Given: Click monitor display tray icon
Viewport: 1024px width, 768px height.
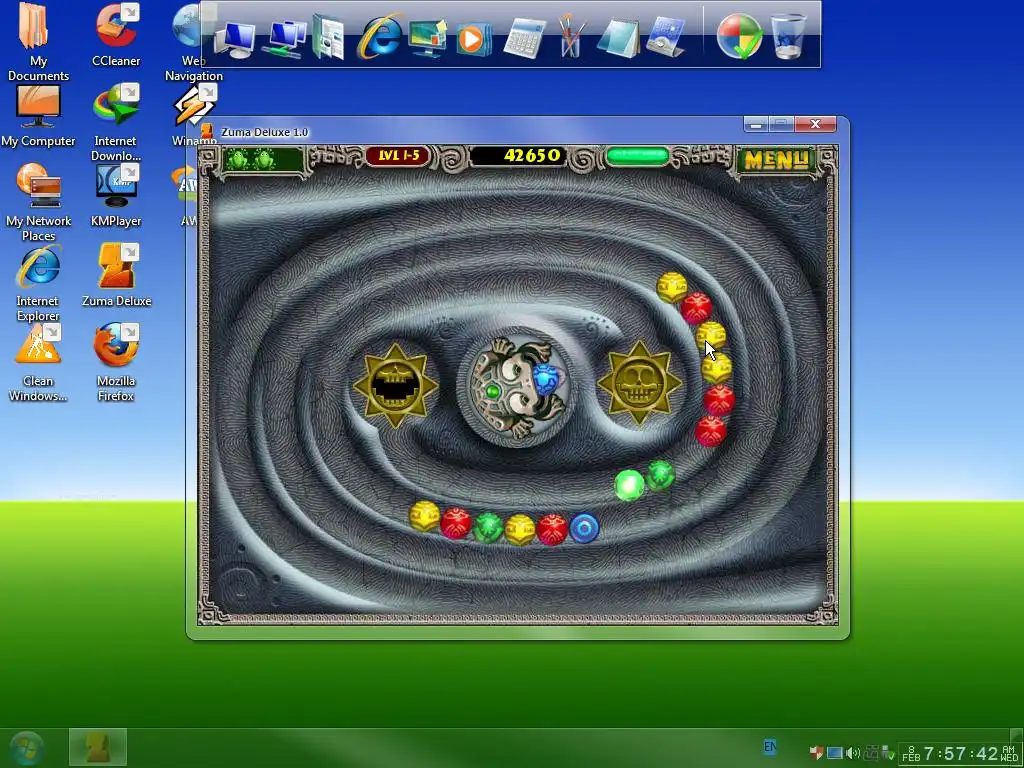Looking at the screenshot, I should coord(835,752).
